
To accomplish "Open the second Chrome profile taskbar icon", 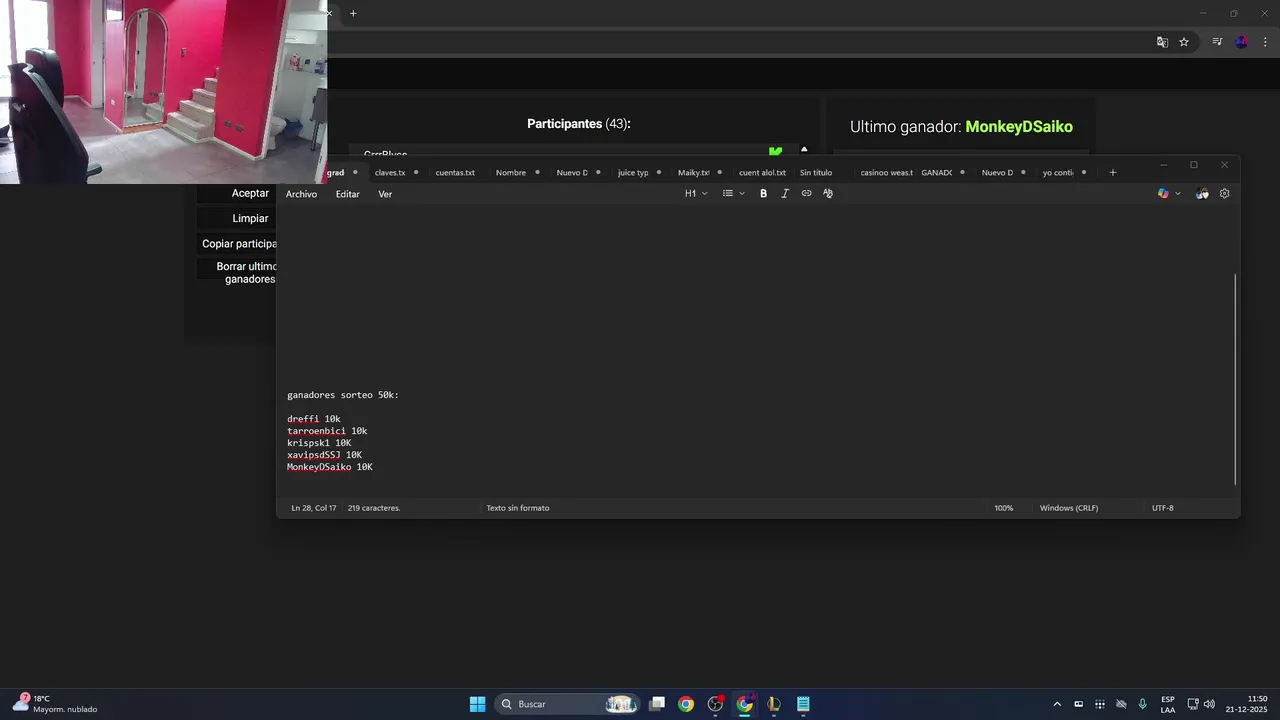I will tap(745, 704).
